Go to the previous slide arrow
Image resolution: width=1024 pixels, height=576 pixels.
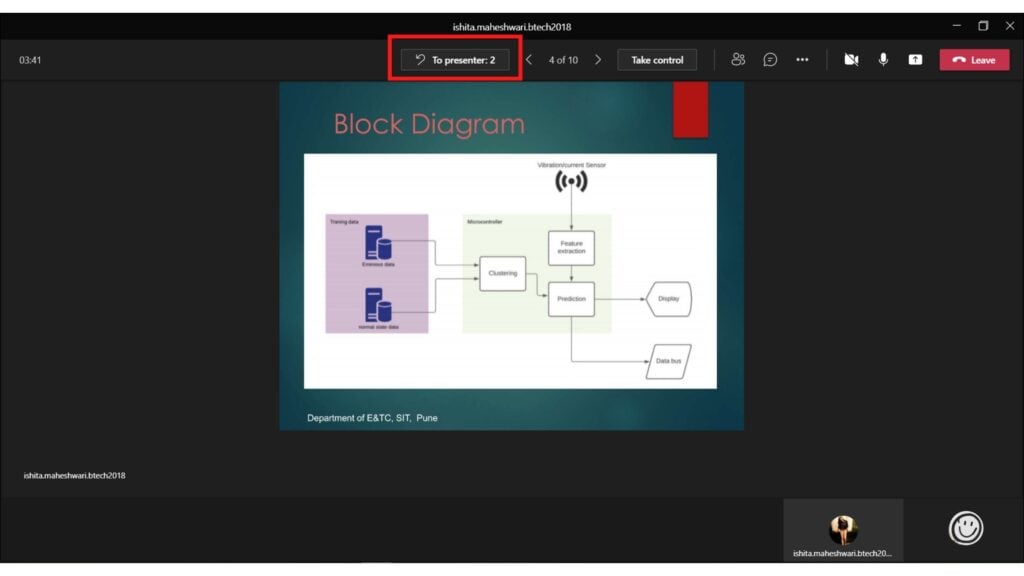tap(529, 59)
